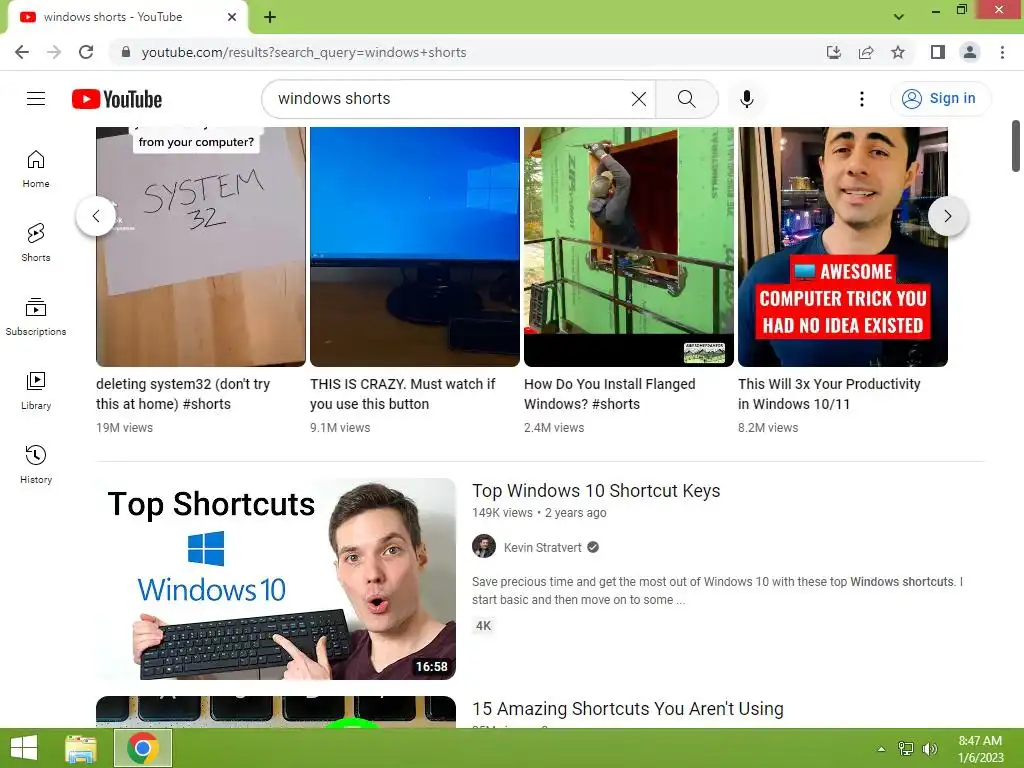
Task: Show previous shorts with left carousel arrow
Action: pos(96,216)
